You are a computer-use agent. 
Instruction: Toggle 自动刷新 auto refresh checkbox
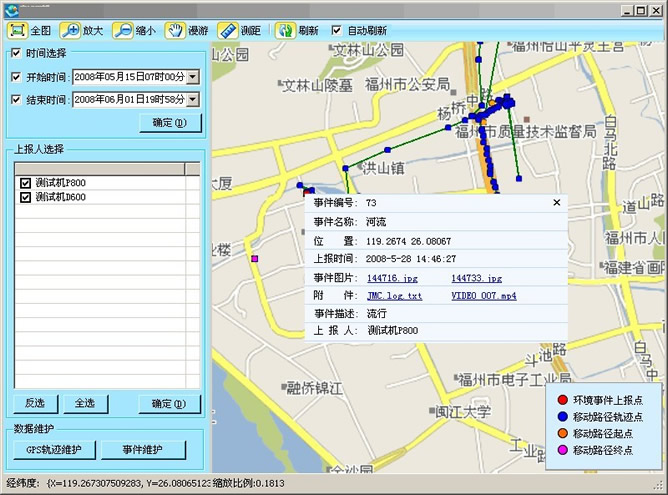click(x=336, y=30)
